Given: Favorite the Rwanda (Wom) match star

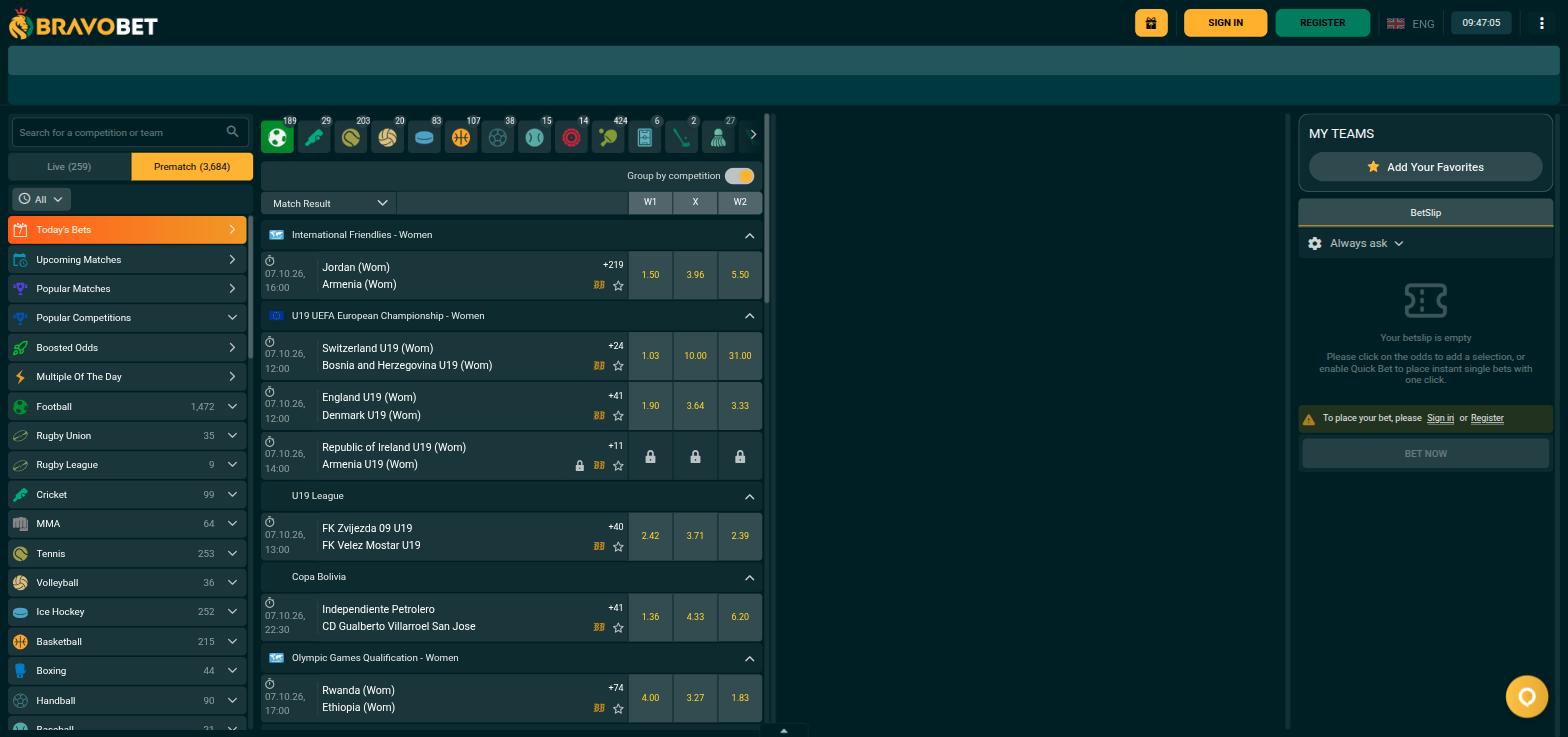Looking at the screenshot, I should (618, 709).
